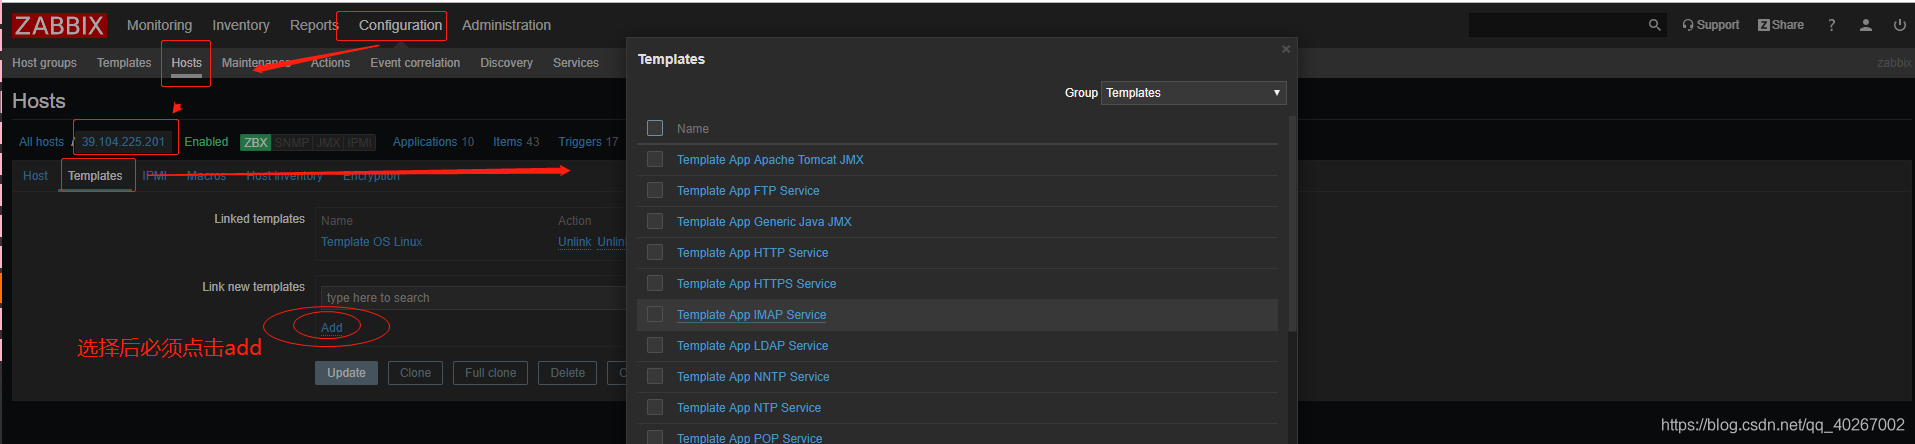Viewport: 1915px width, 444px height.
Task: Click the Full clone button
Action: click(490, 373)
